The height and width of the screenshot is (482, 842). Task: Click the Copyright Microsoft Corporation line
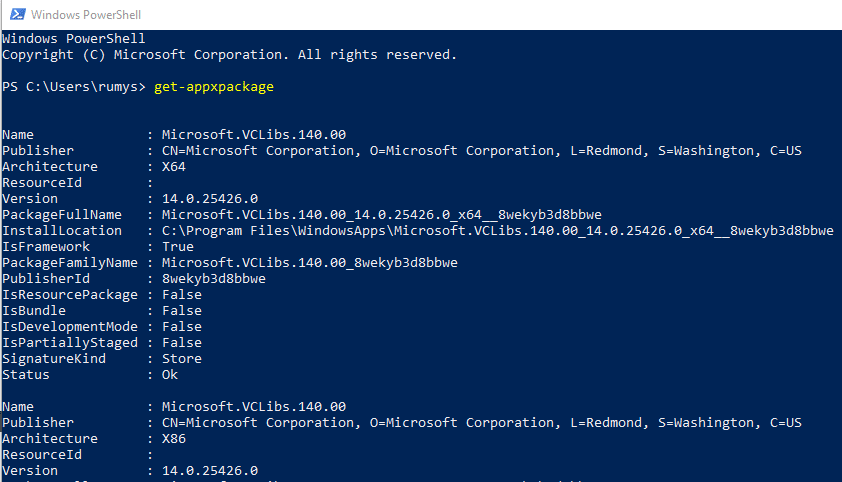229,55
